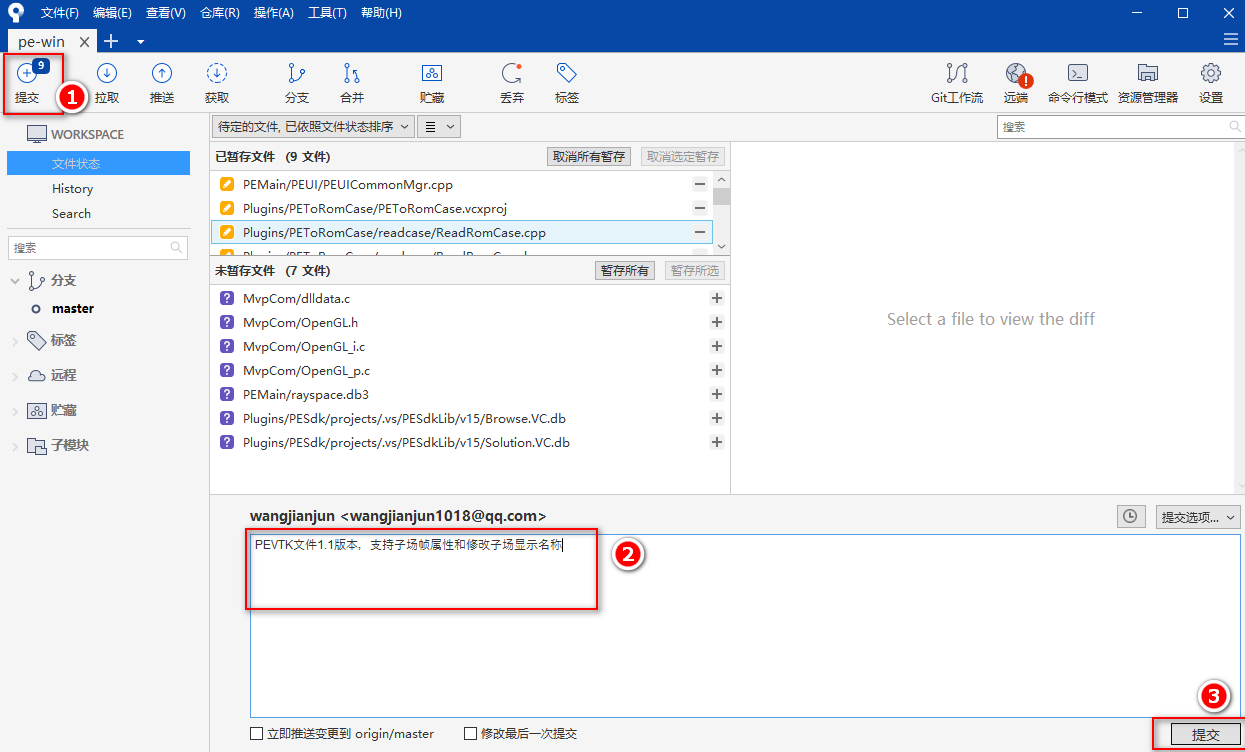
Task: Unstage PEToRomCase.vcxproj with its minus button
Action: pos(700,208)
